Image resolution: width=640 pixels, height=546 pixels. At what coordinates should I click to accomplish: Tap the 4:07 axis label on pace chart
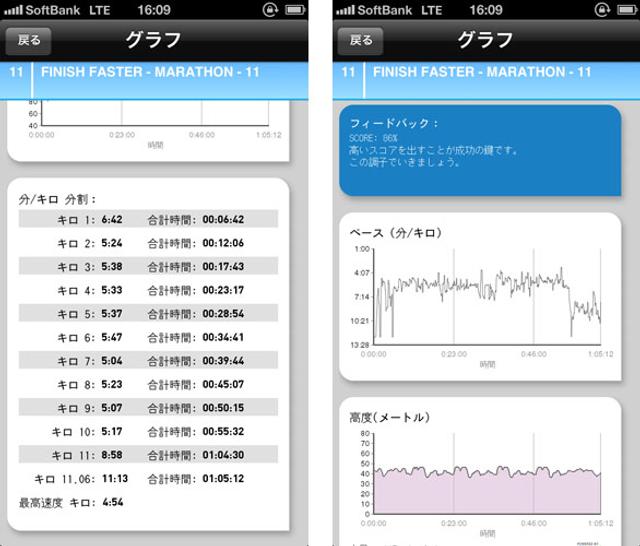click(x=362, y=273)
